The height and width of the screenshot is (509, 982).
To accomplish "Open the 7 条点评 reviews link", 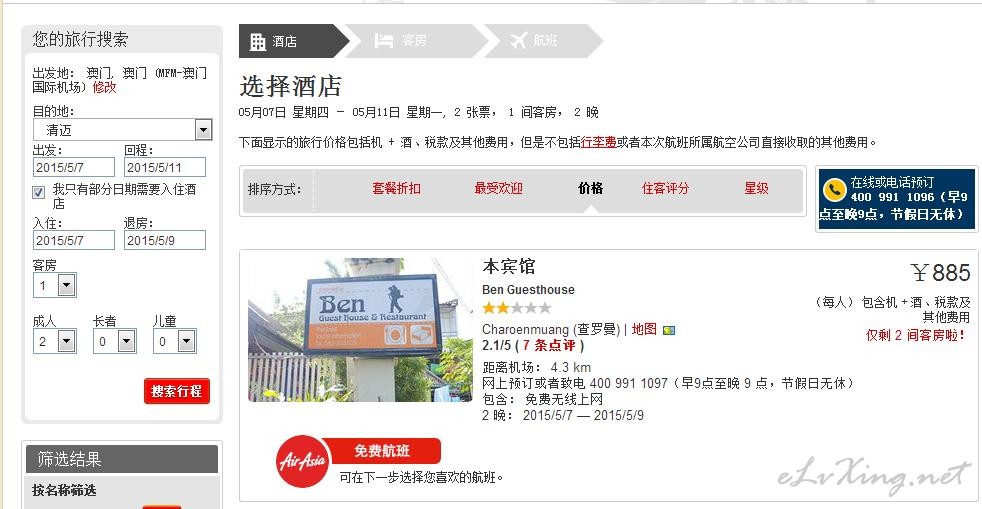I will (549, 346).
